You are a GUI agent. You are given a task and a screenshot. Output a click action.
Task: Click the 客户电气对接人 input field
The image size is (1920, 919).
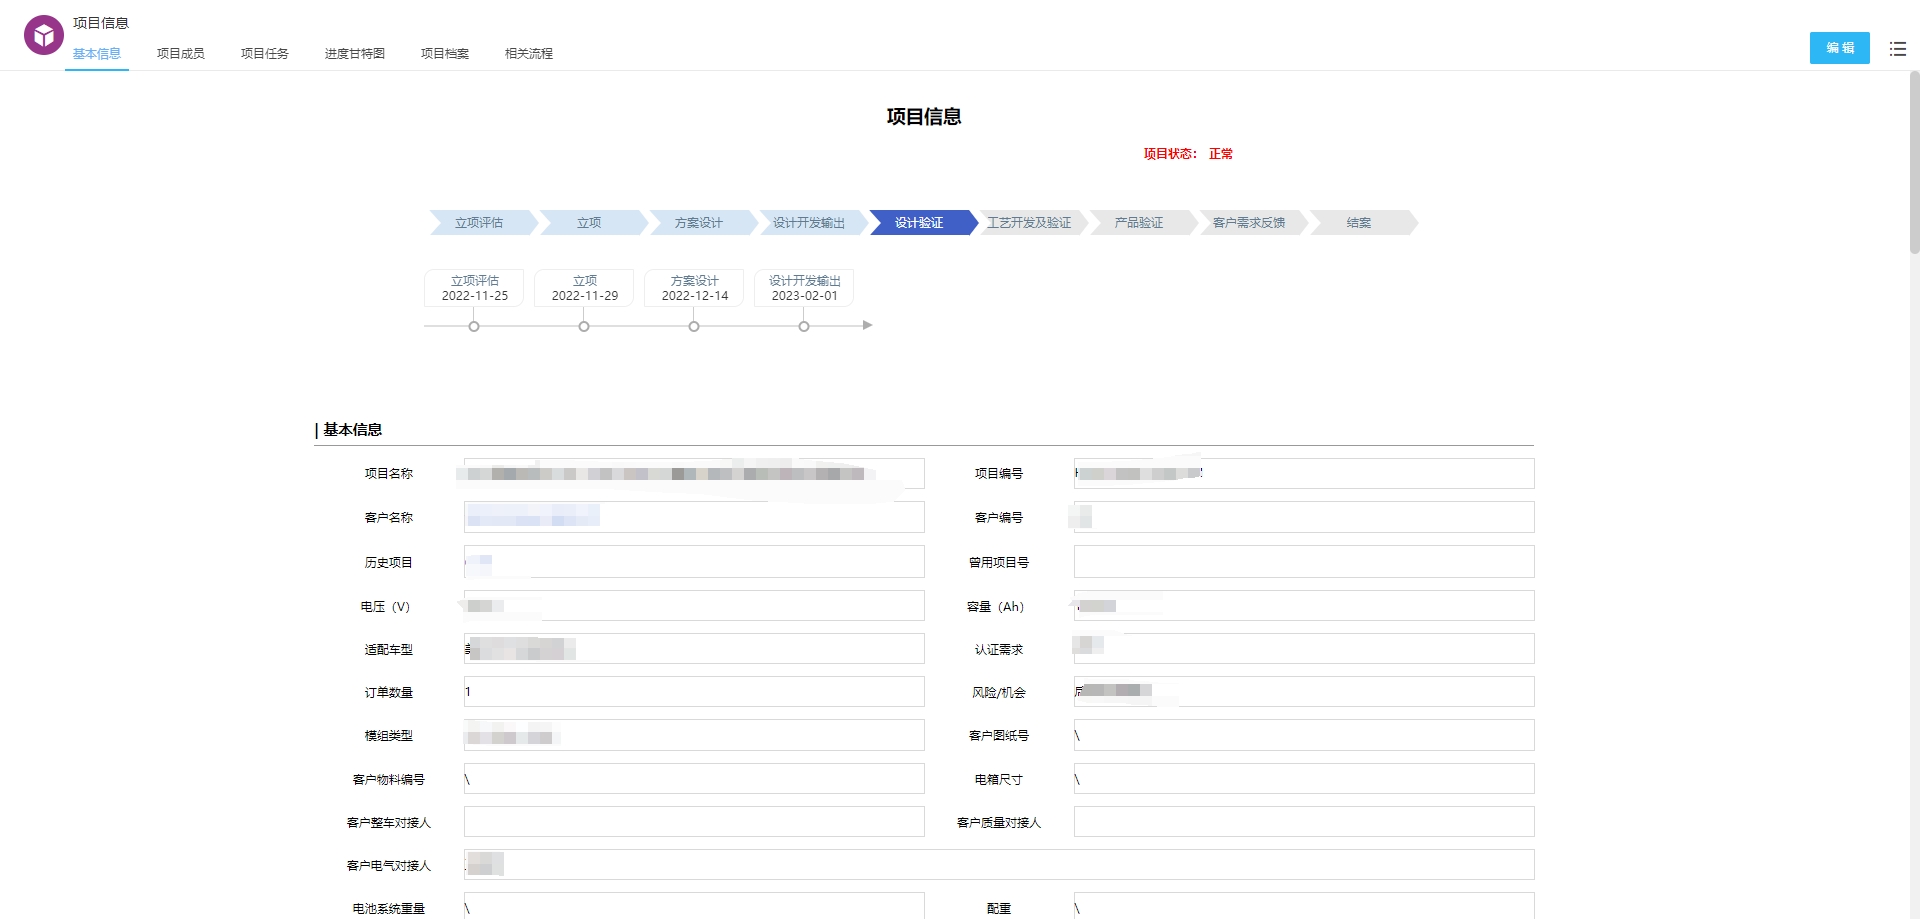point(999,865)
